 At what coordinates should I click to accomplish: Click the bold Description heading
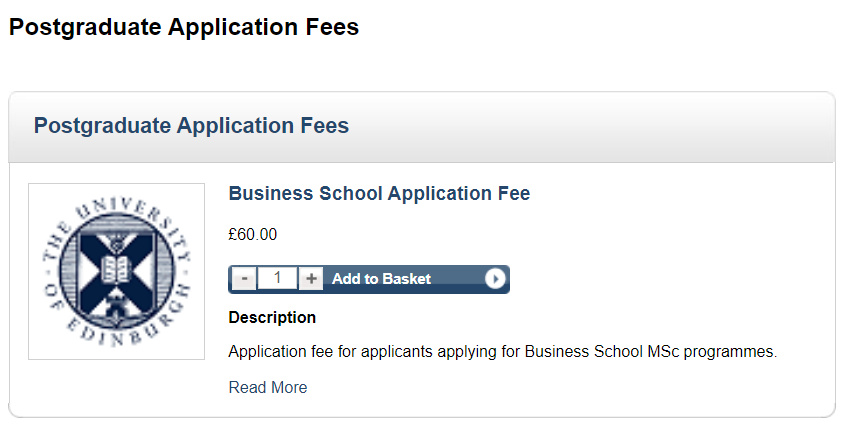tap(272, 317)
